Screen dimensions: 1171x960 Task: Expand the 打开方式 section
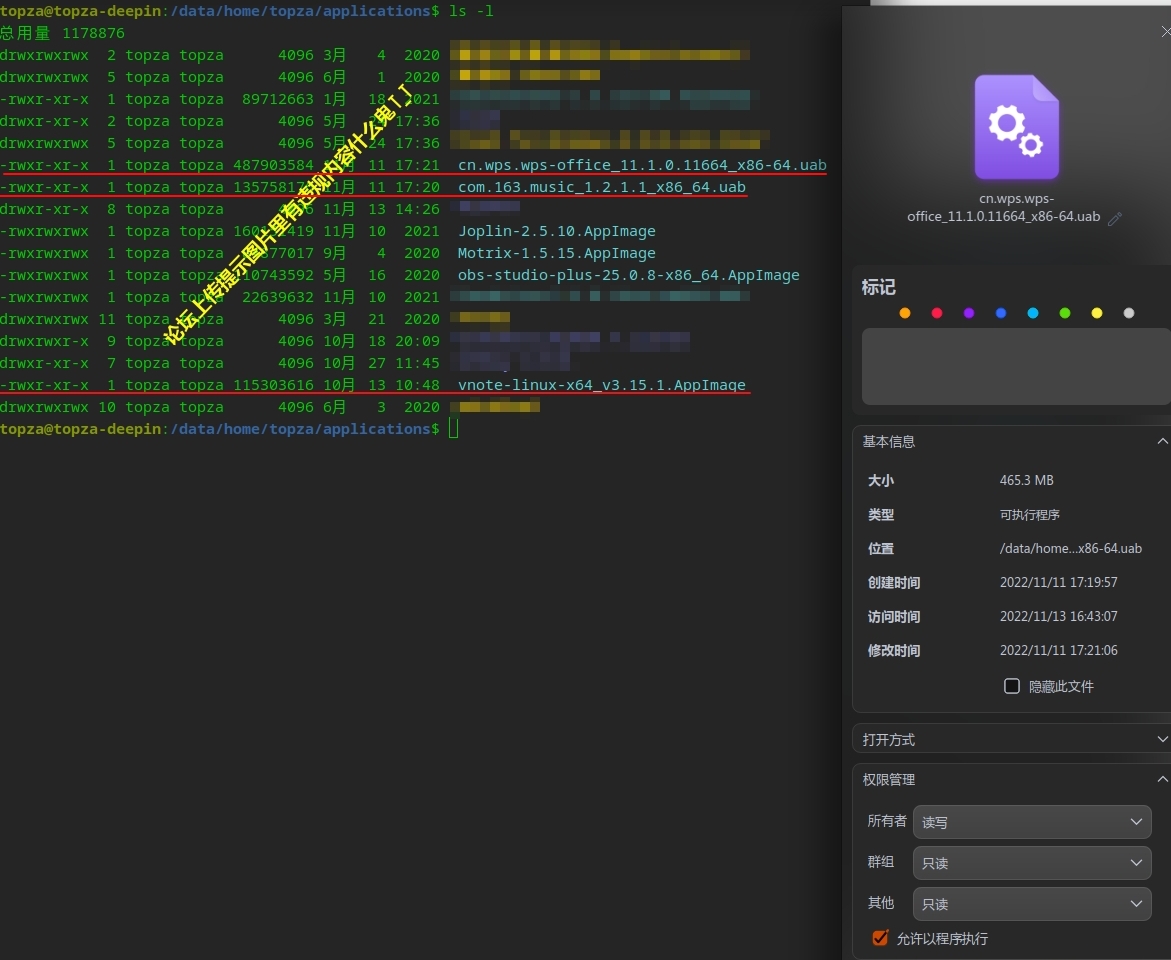coord(1161,739)
